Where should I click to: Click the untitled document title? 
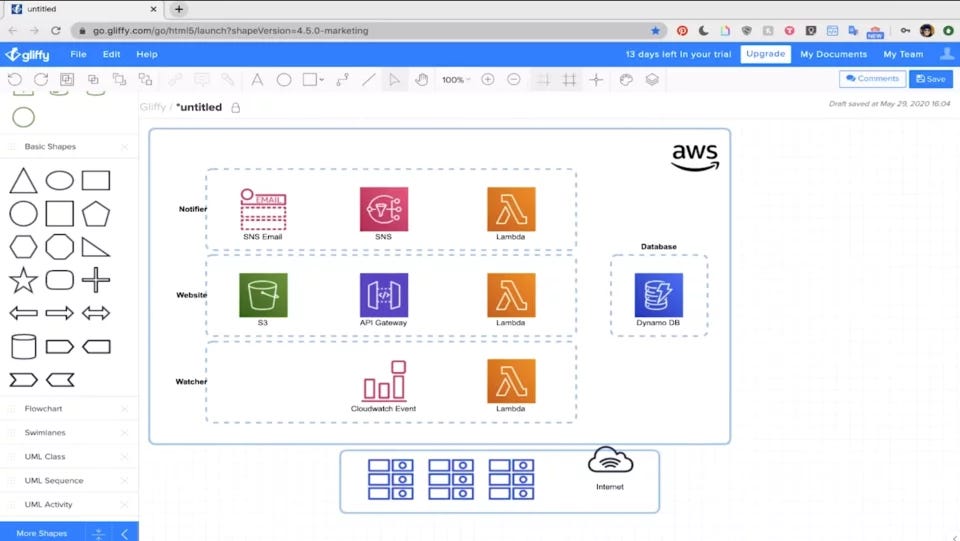[x=199, y=107]
